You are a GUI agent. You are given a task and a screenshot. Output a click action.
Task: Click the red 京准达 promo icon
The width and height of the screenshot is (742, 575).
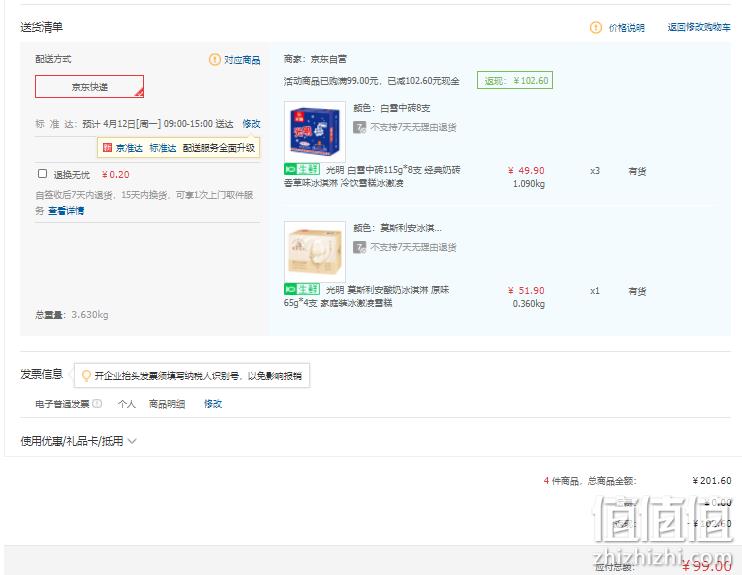point(107,148)
